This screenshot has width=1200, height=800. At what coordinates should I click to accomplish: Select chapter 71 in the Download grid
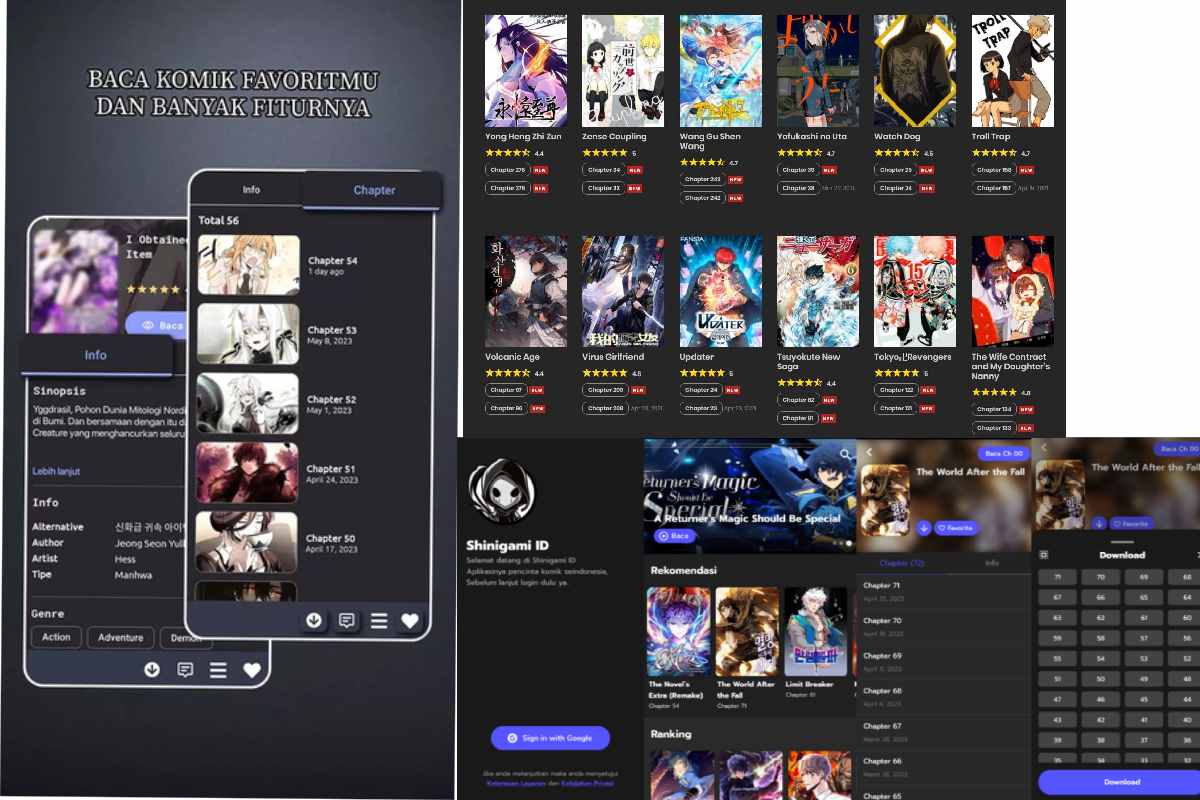point(1058,577)
